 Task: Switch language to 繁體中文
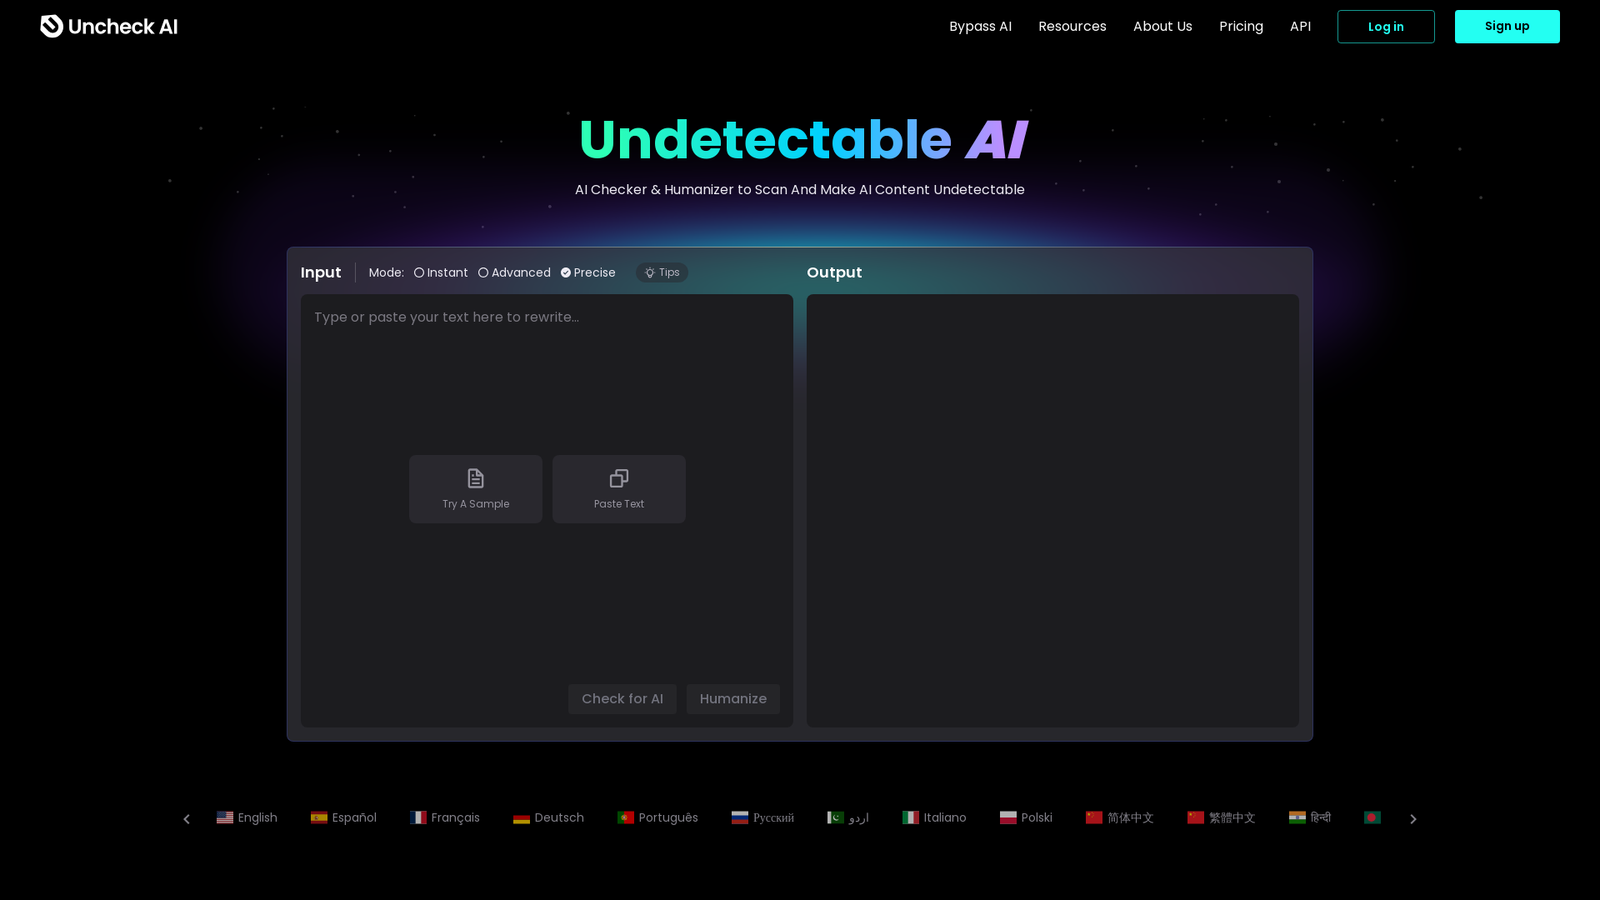(x=1221, y=818)
